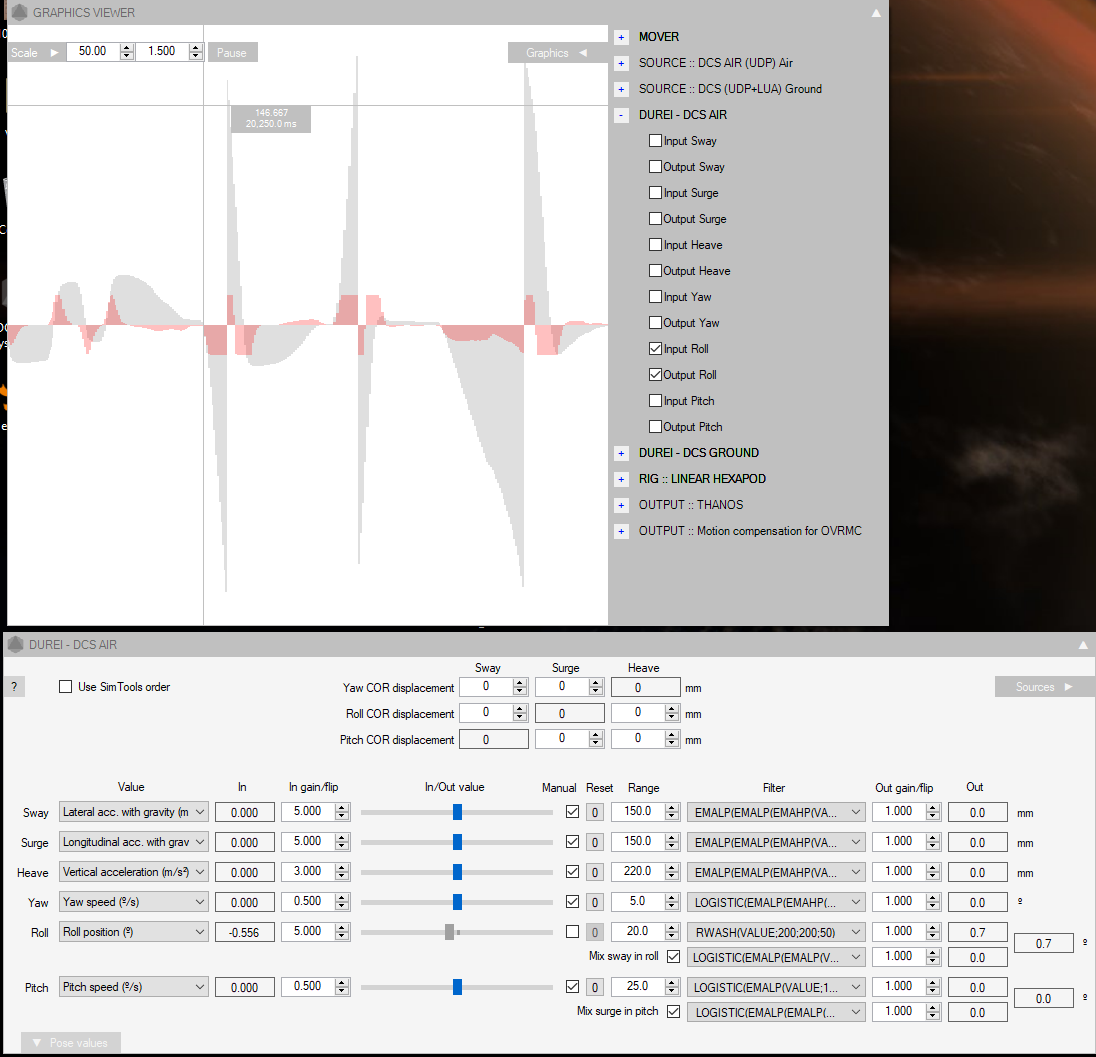Increase the graph scale 50.00 stepper
Image resolution: width=1096 pixels, height=1057 pixels.
[x=127, y=48]
